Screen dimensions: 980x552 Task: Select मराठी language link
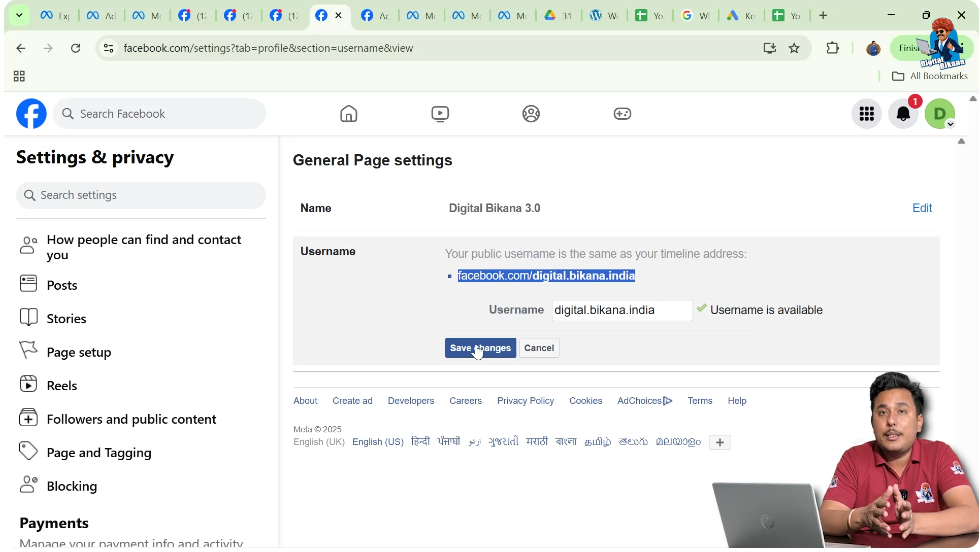tap(537, 441)
